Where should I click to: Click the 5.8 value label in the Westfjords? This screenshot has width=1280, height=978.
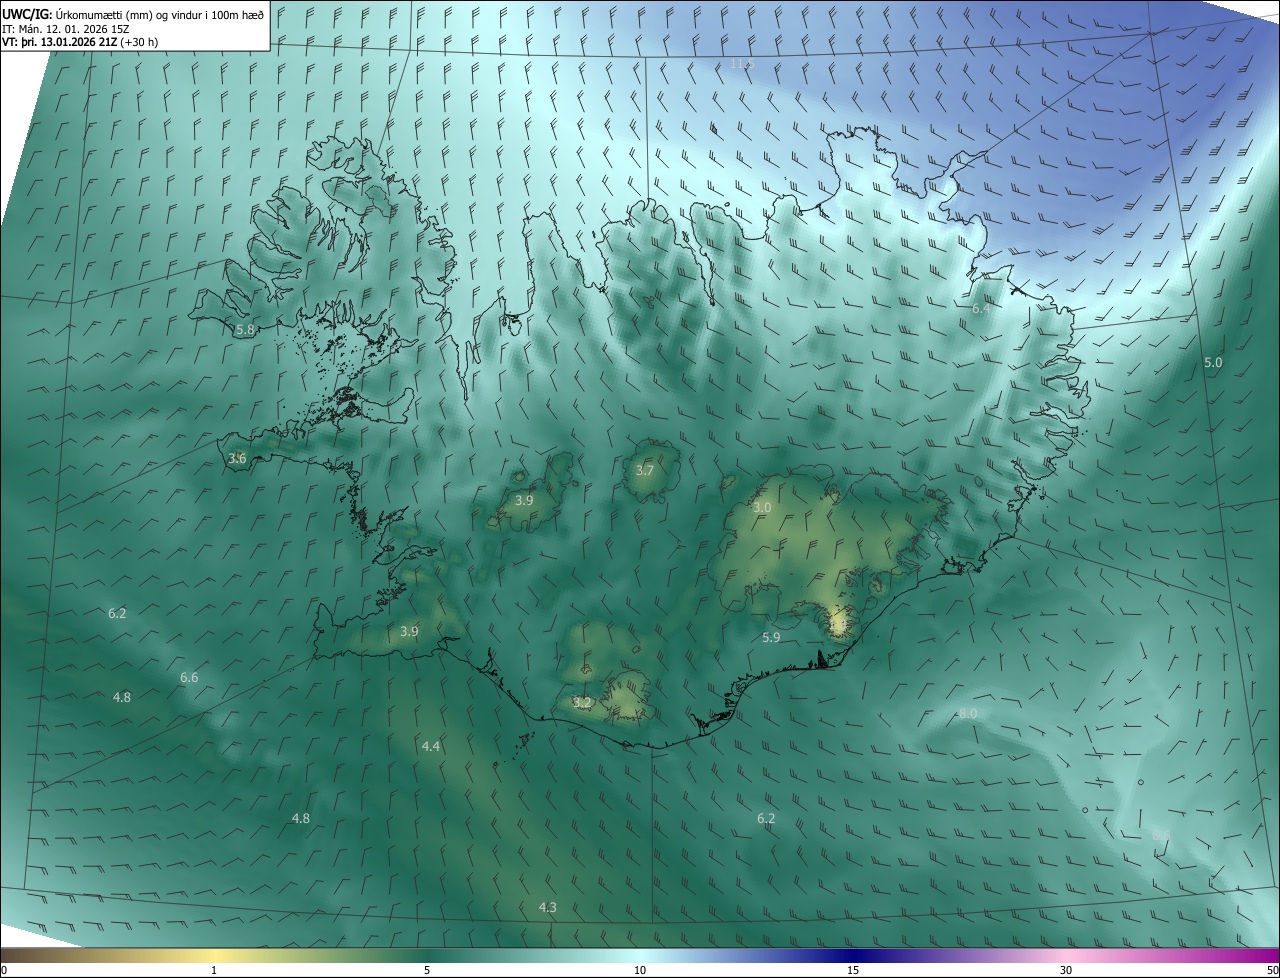point(244,329)
